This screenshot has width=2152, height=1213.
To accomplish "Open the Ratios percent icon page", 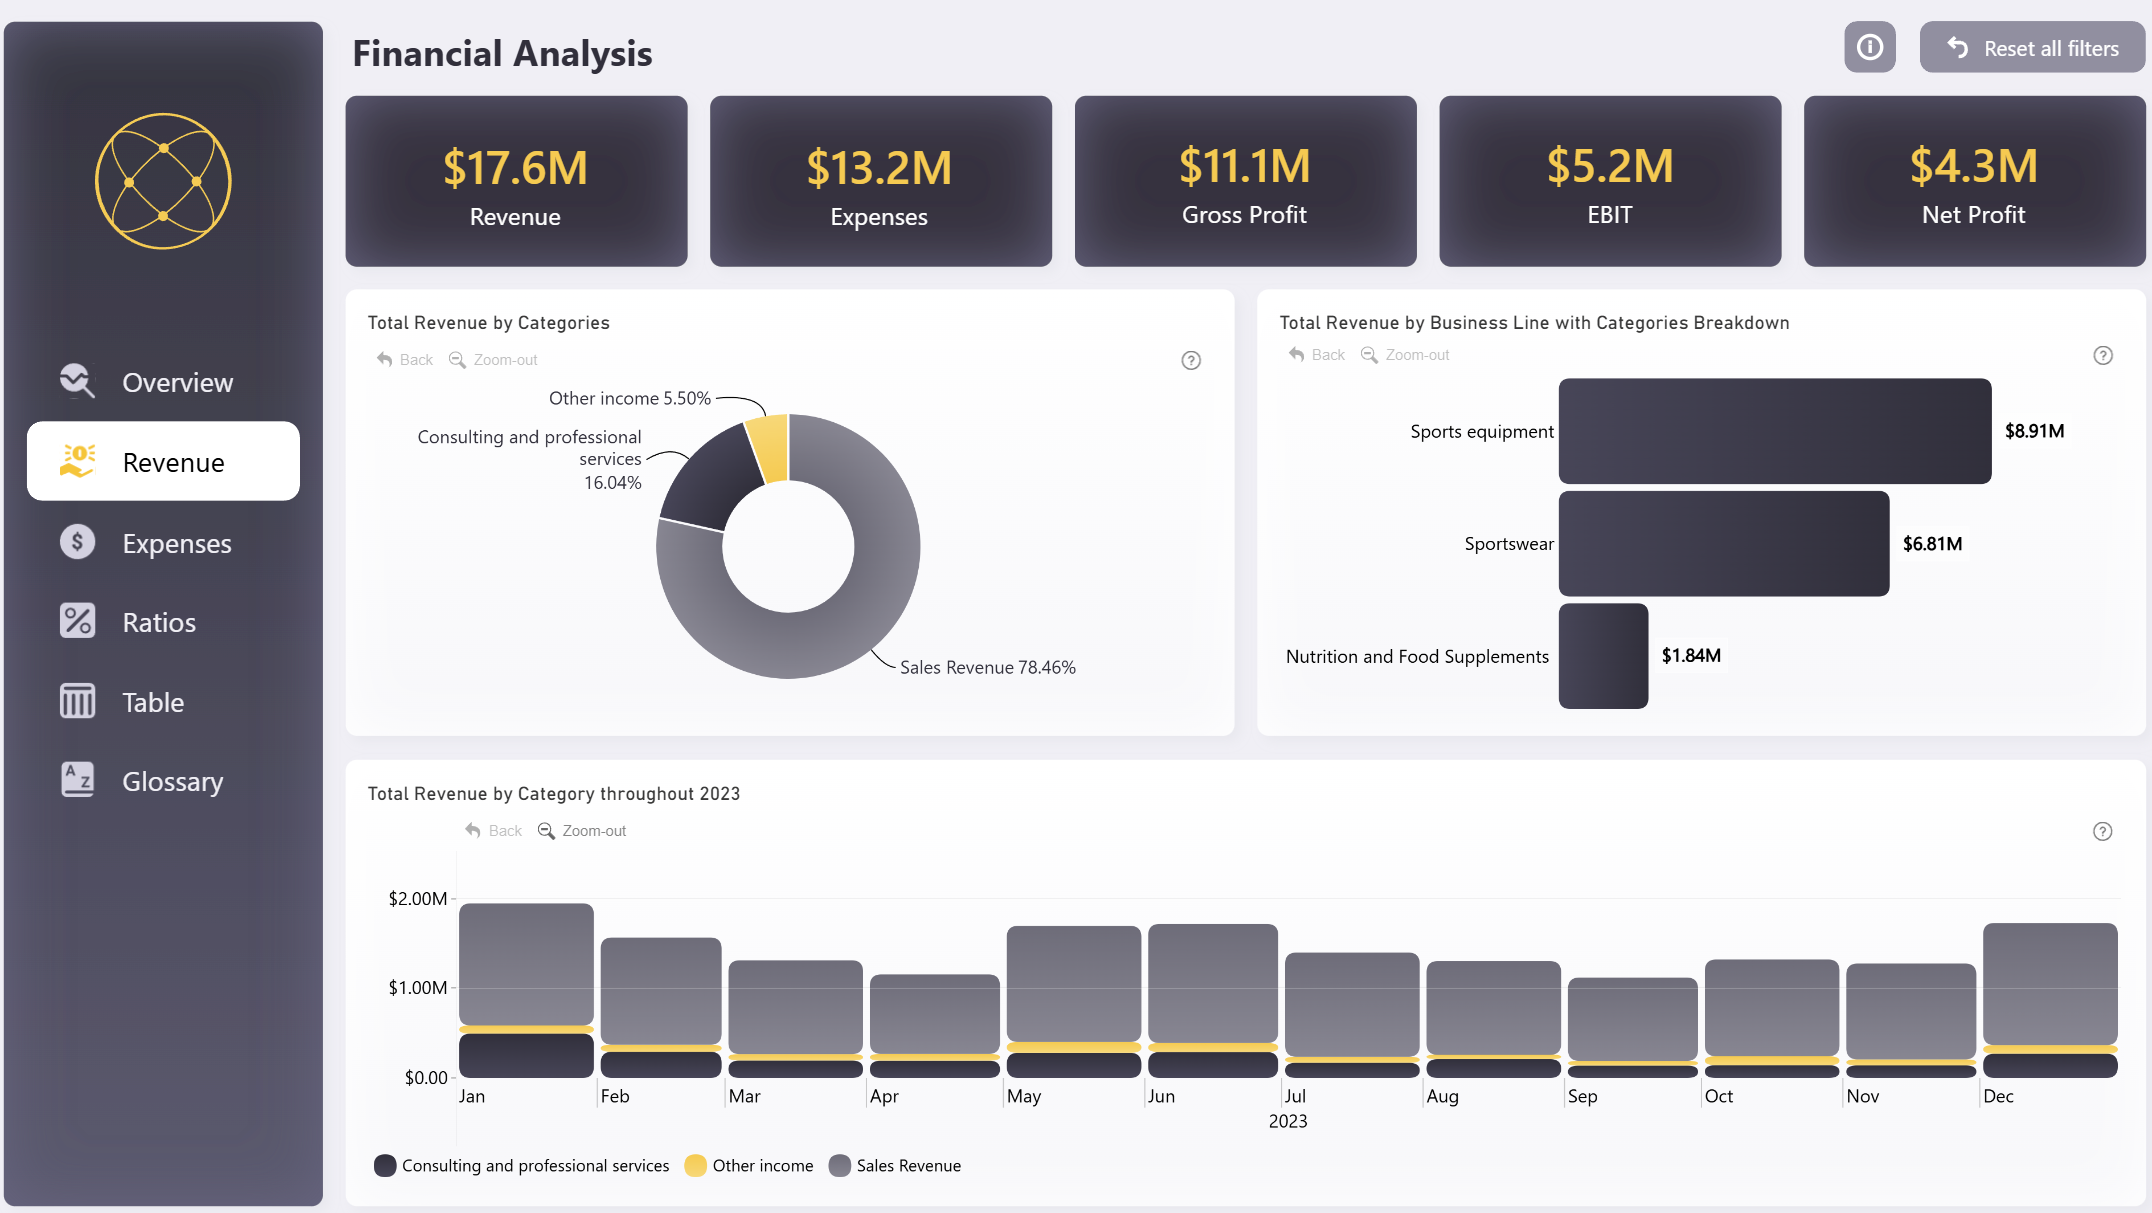I will pyautogui.click(x=77, y=621).
